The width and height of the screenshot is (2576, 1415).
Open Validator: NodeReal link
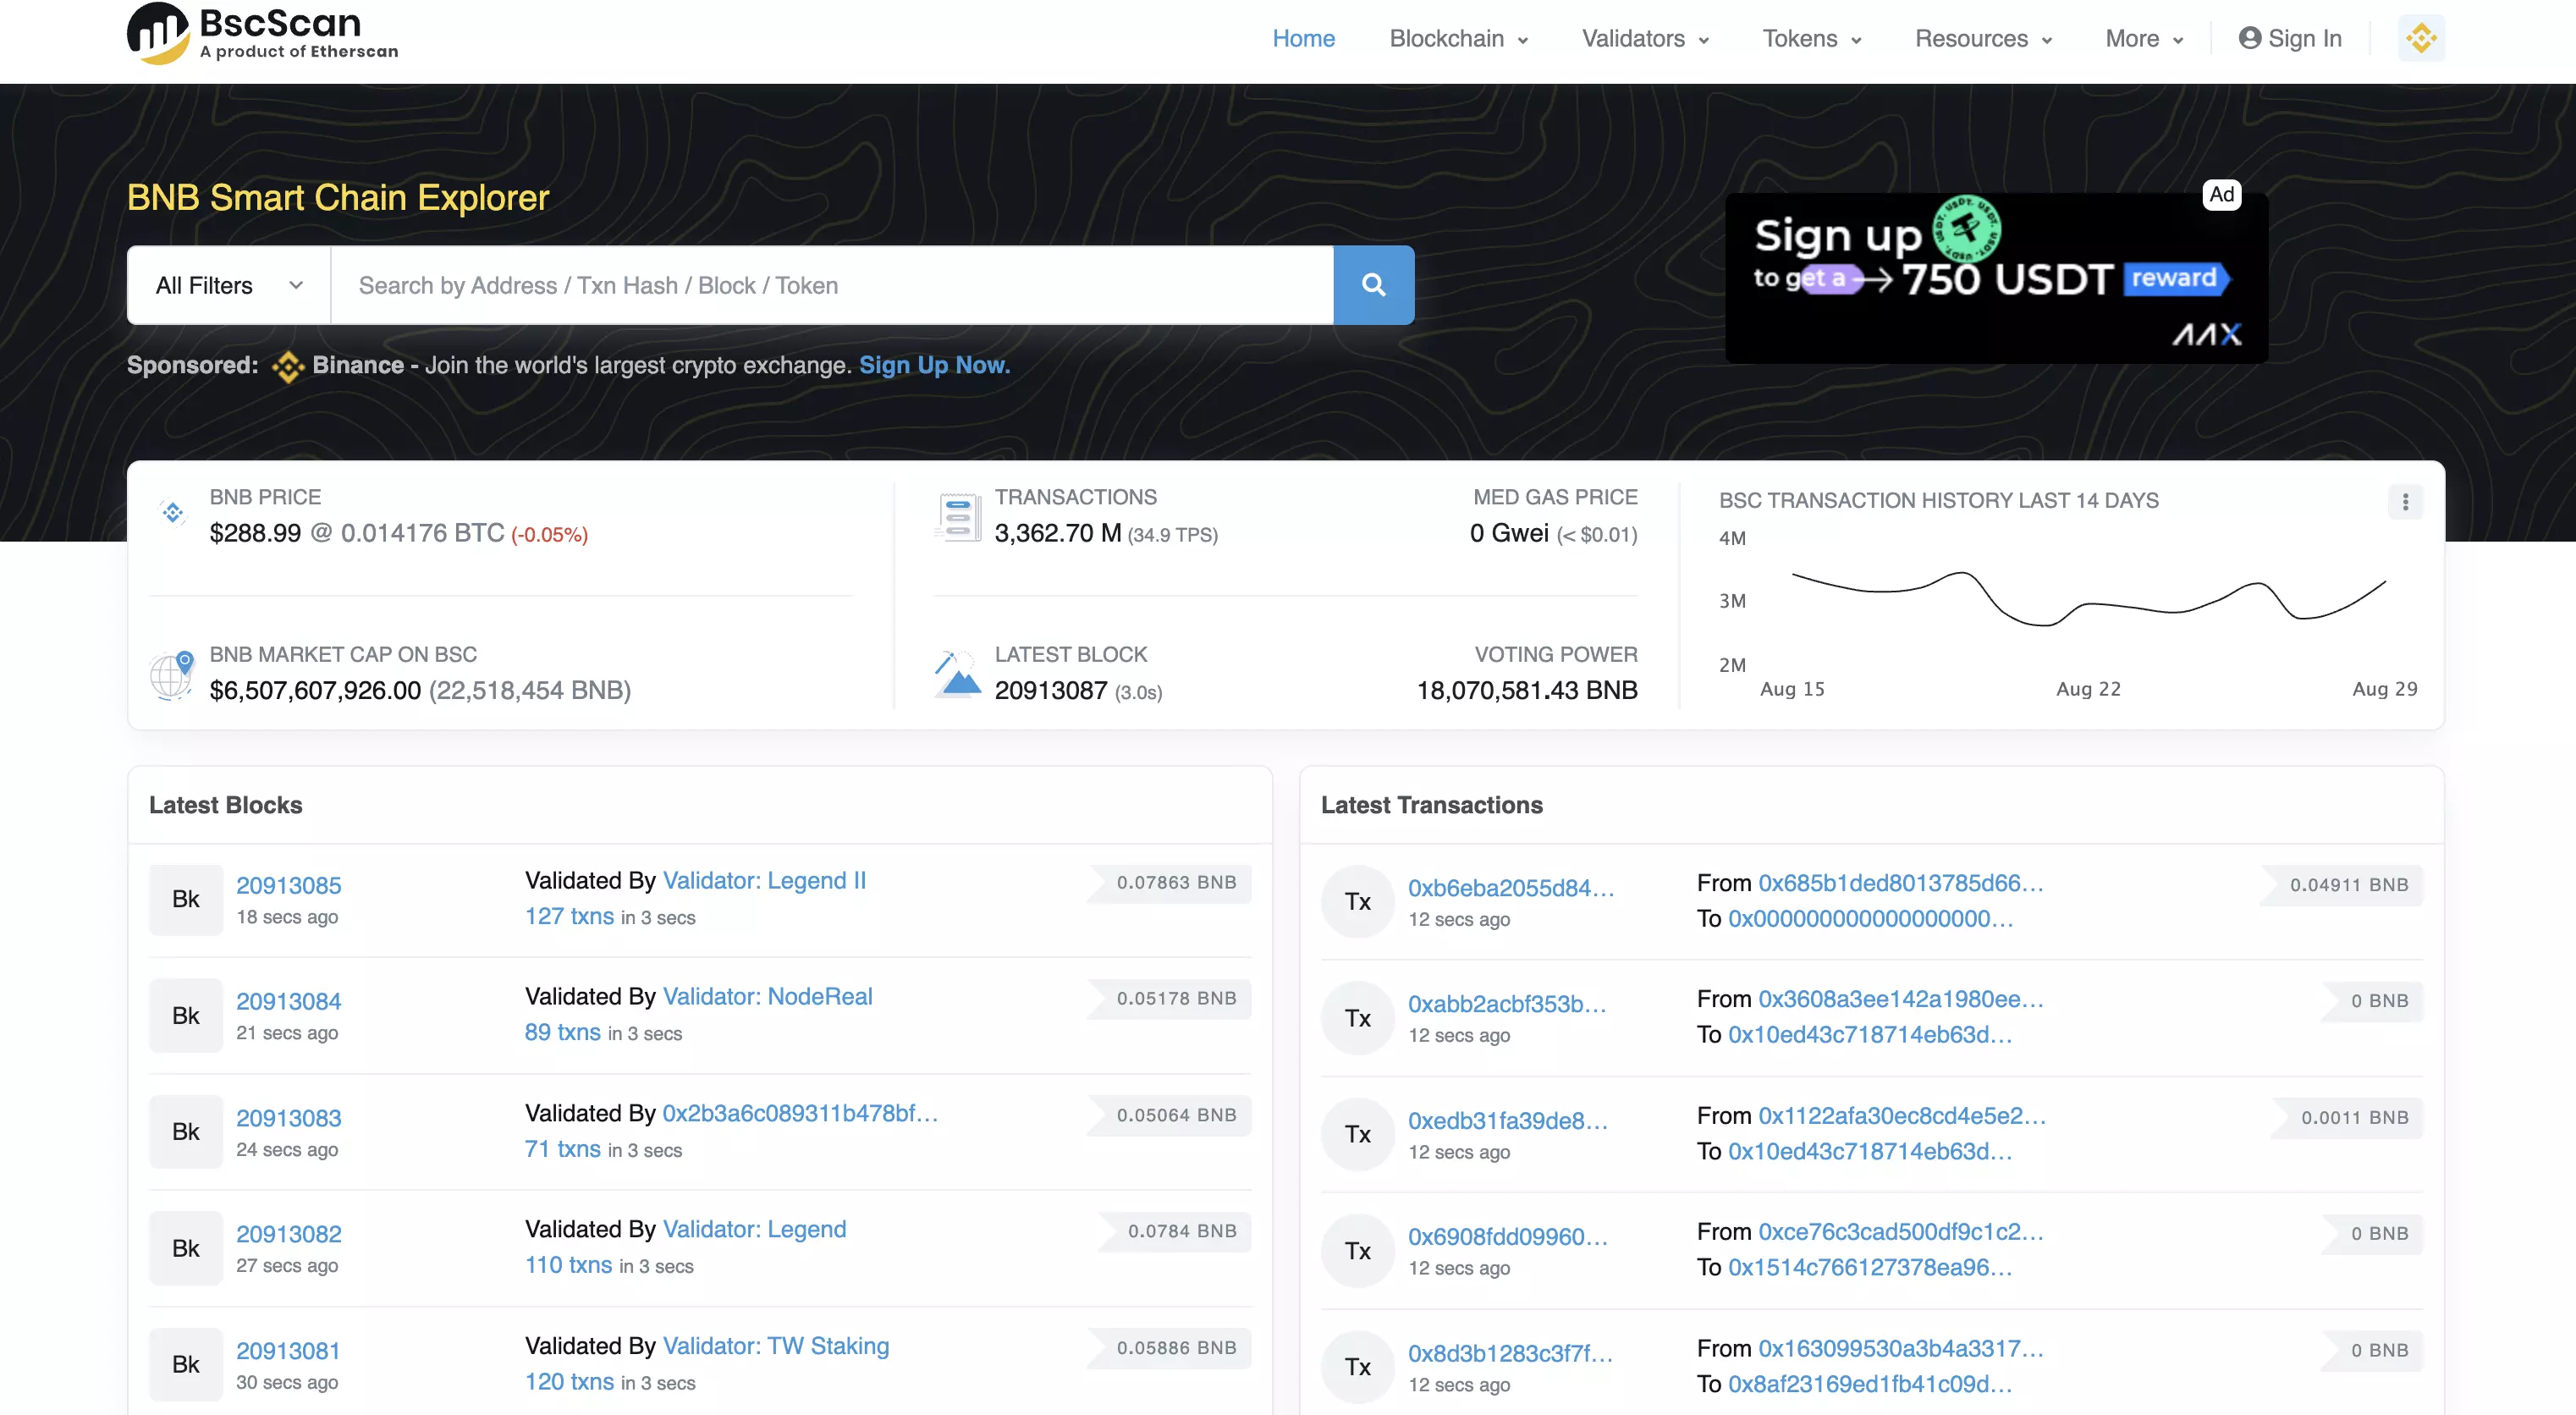(x=767, y=996)
